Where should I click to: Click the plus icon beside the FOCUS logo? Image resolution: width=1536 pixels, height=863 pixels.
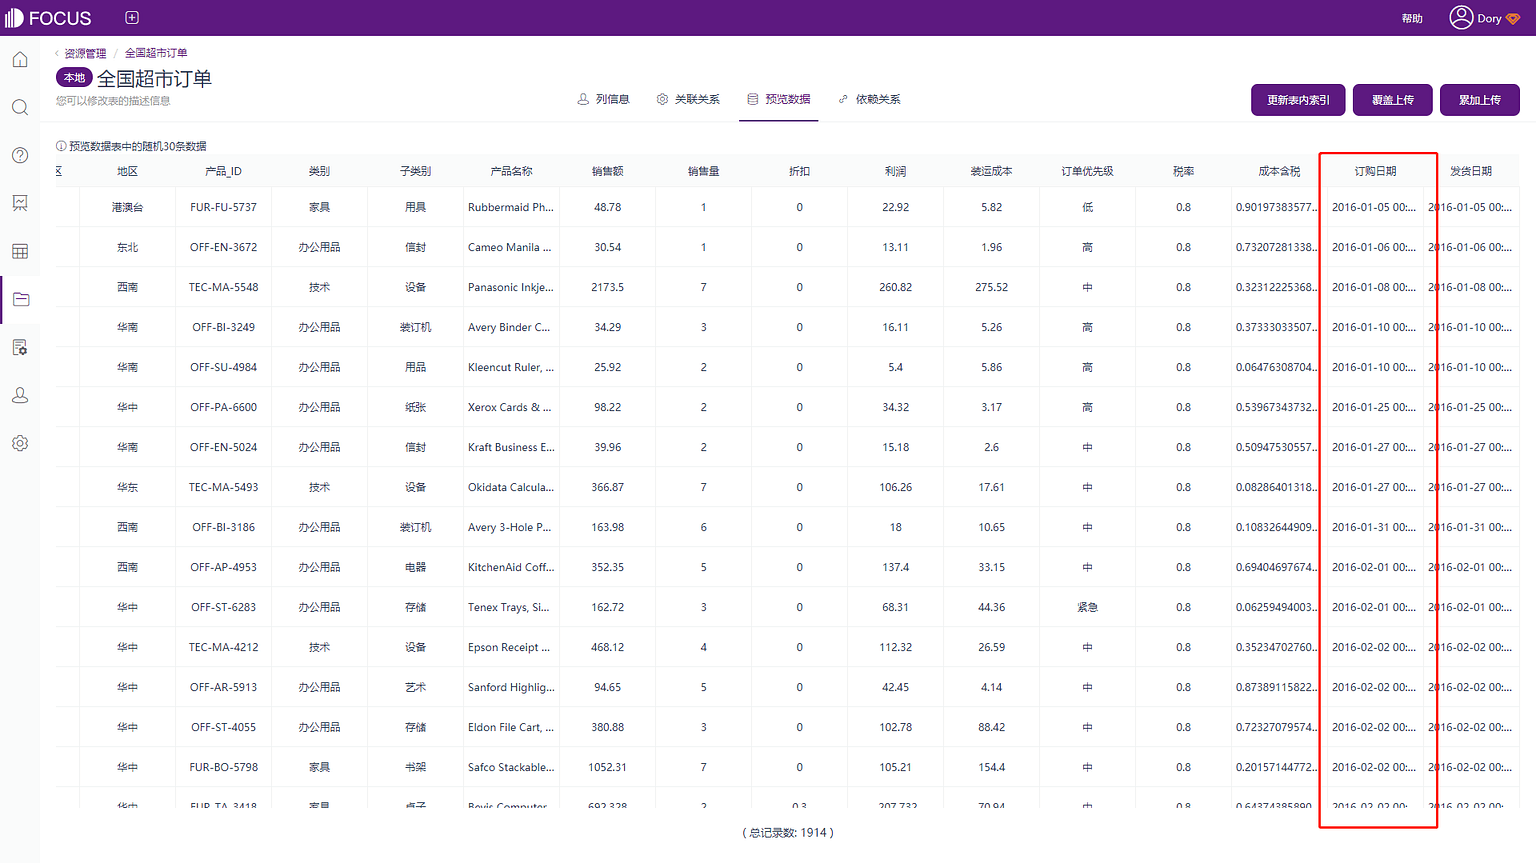tap(132, 18)
